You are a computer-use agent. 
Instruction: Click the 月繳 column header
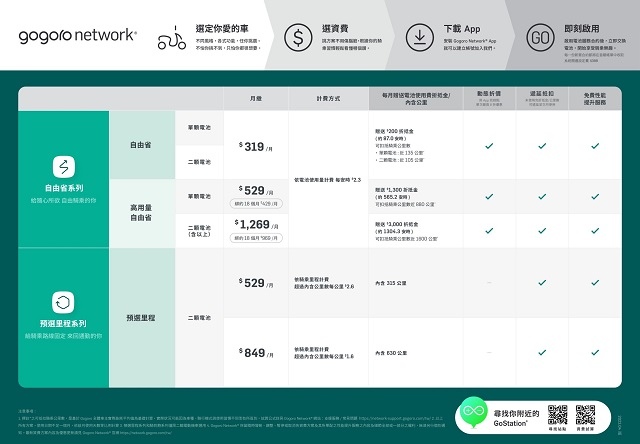(256, 98)
